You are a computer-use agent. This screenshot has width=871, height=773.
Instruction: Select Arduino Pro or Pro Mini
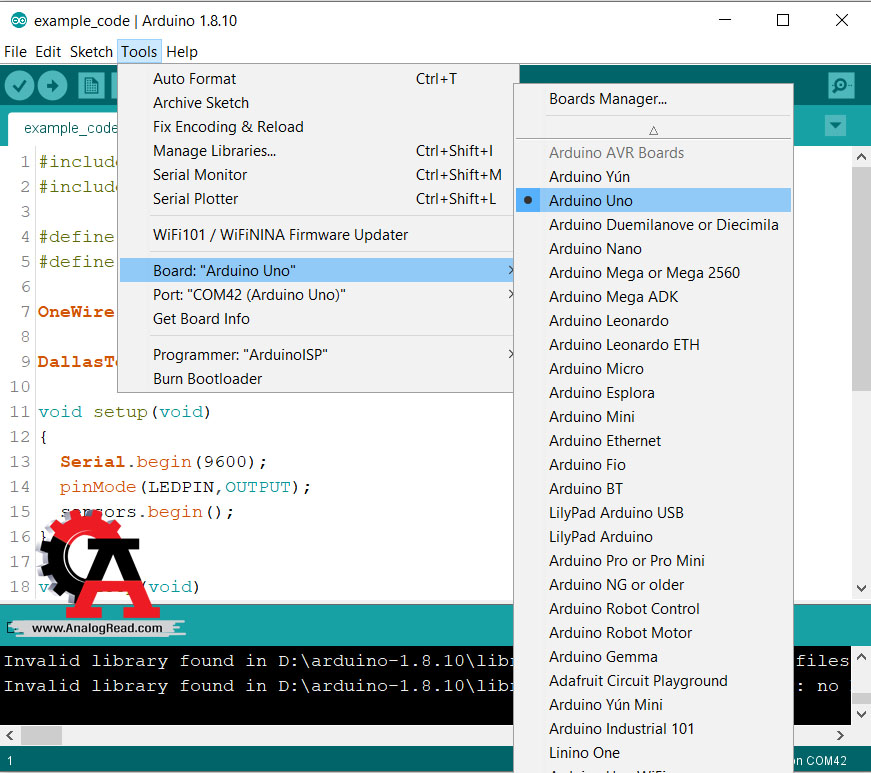653,560
